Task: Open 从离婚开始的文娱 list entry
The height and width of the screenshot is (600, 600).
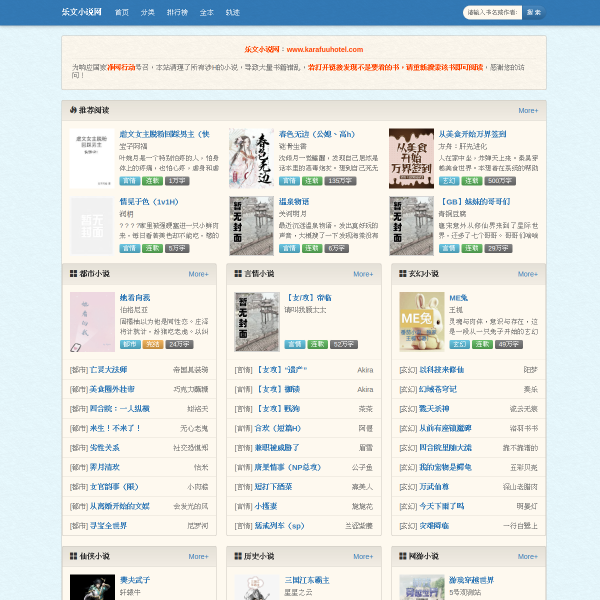Action: (119, 506)
